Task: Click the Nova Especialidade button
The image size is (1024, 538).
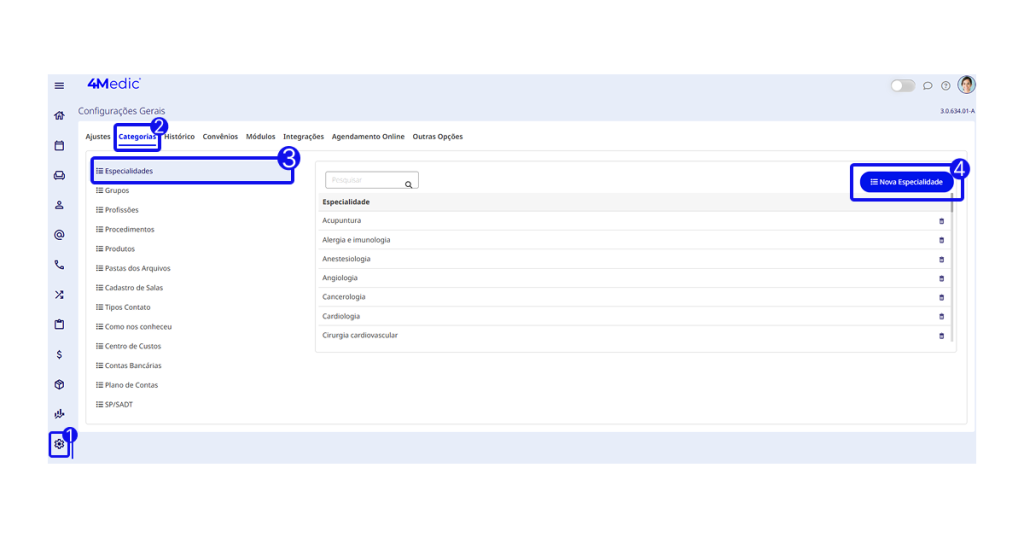Action: coord(906,182)
